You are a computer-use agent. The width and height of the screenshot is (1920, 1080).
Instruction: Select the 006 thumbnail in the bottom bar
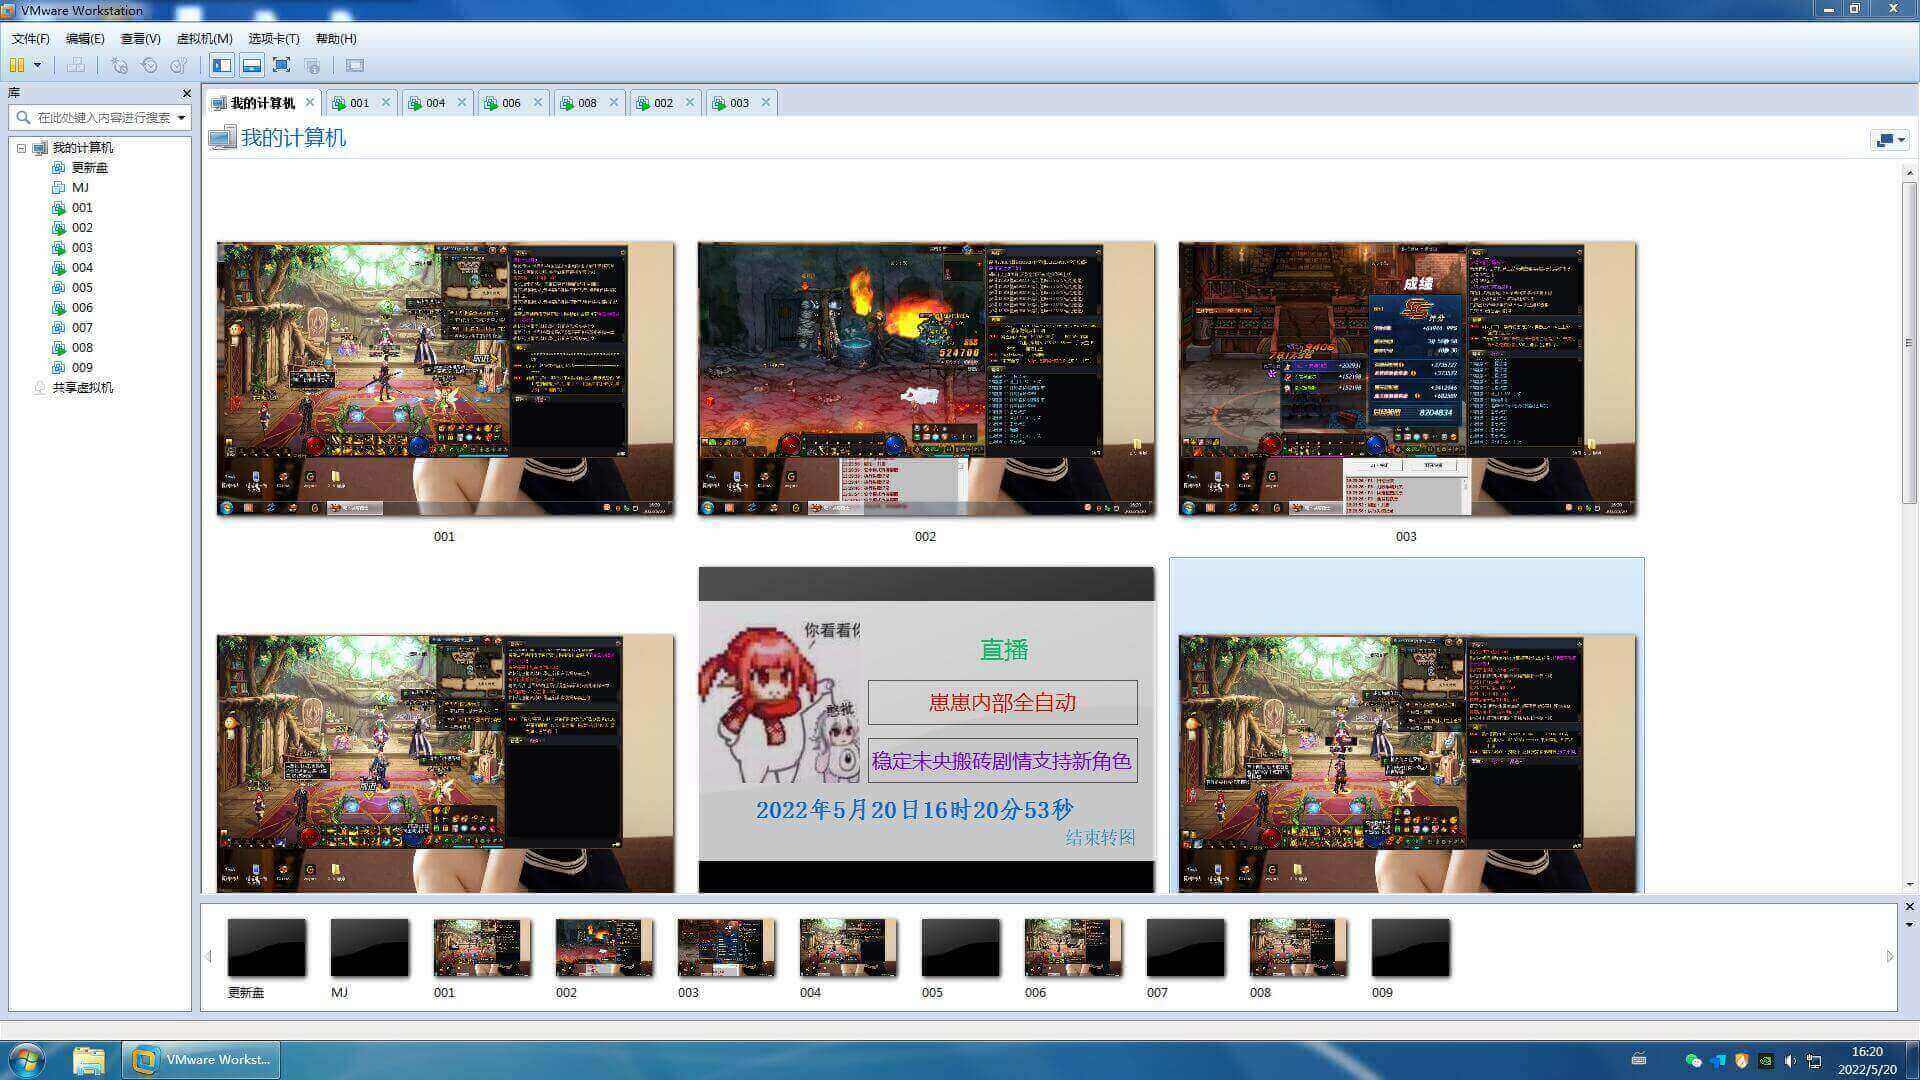1072,947
